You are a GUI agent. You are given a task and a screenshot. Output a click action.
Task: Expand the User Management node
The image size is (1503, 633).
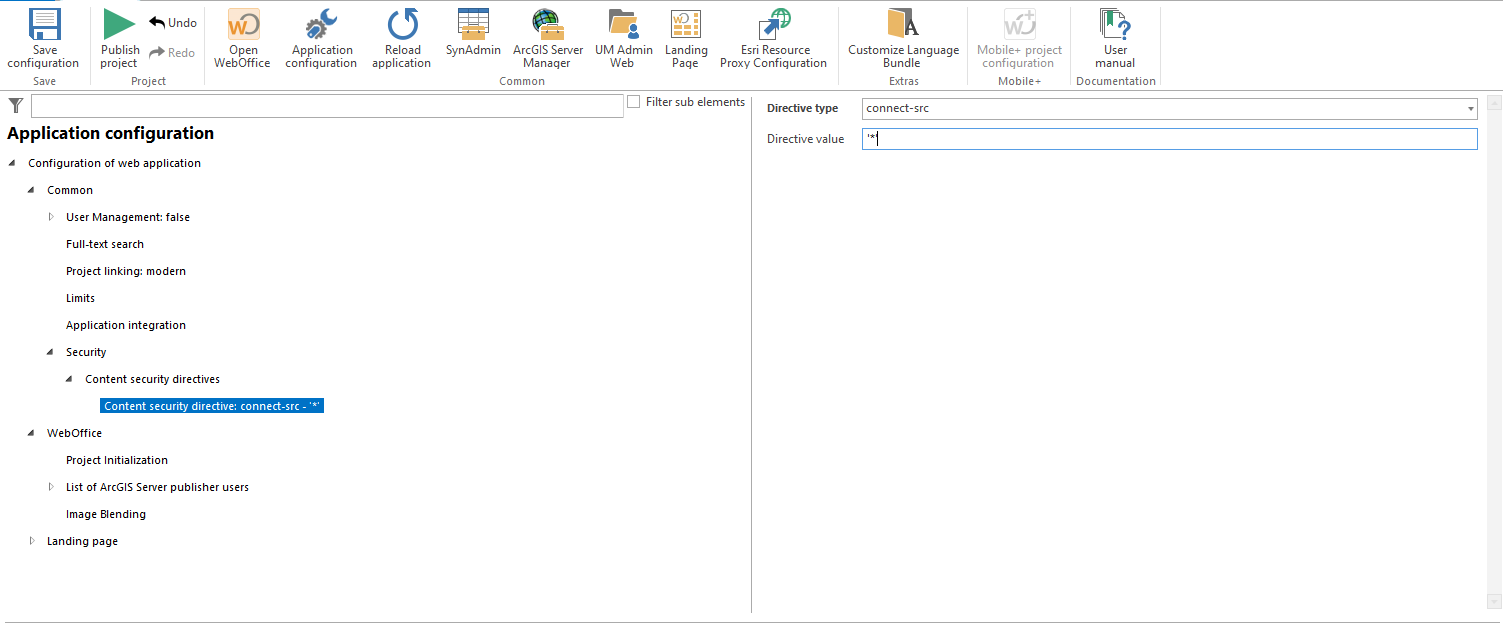[x=51, y=217]
